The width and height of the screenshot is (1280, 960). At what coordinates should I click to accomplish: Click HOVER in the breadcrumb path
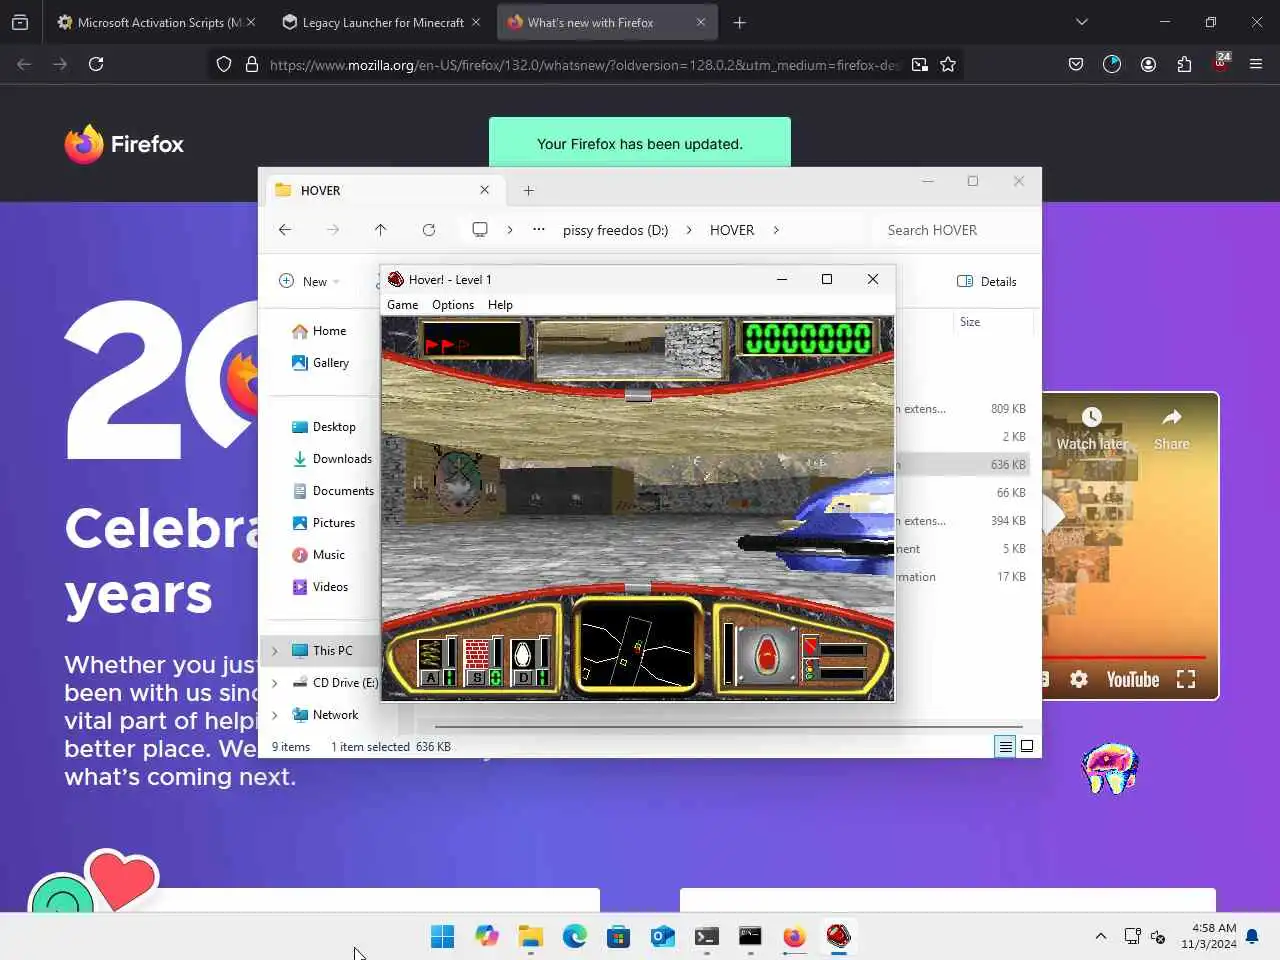(732, 230)
